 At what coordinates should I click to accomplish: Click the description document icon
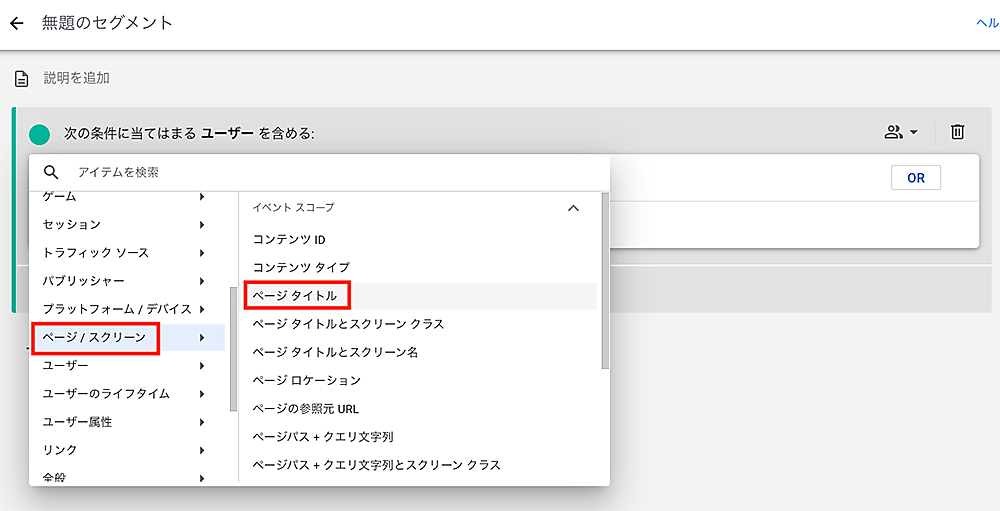point(21,78)
